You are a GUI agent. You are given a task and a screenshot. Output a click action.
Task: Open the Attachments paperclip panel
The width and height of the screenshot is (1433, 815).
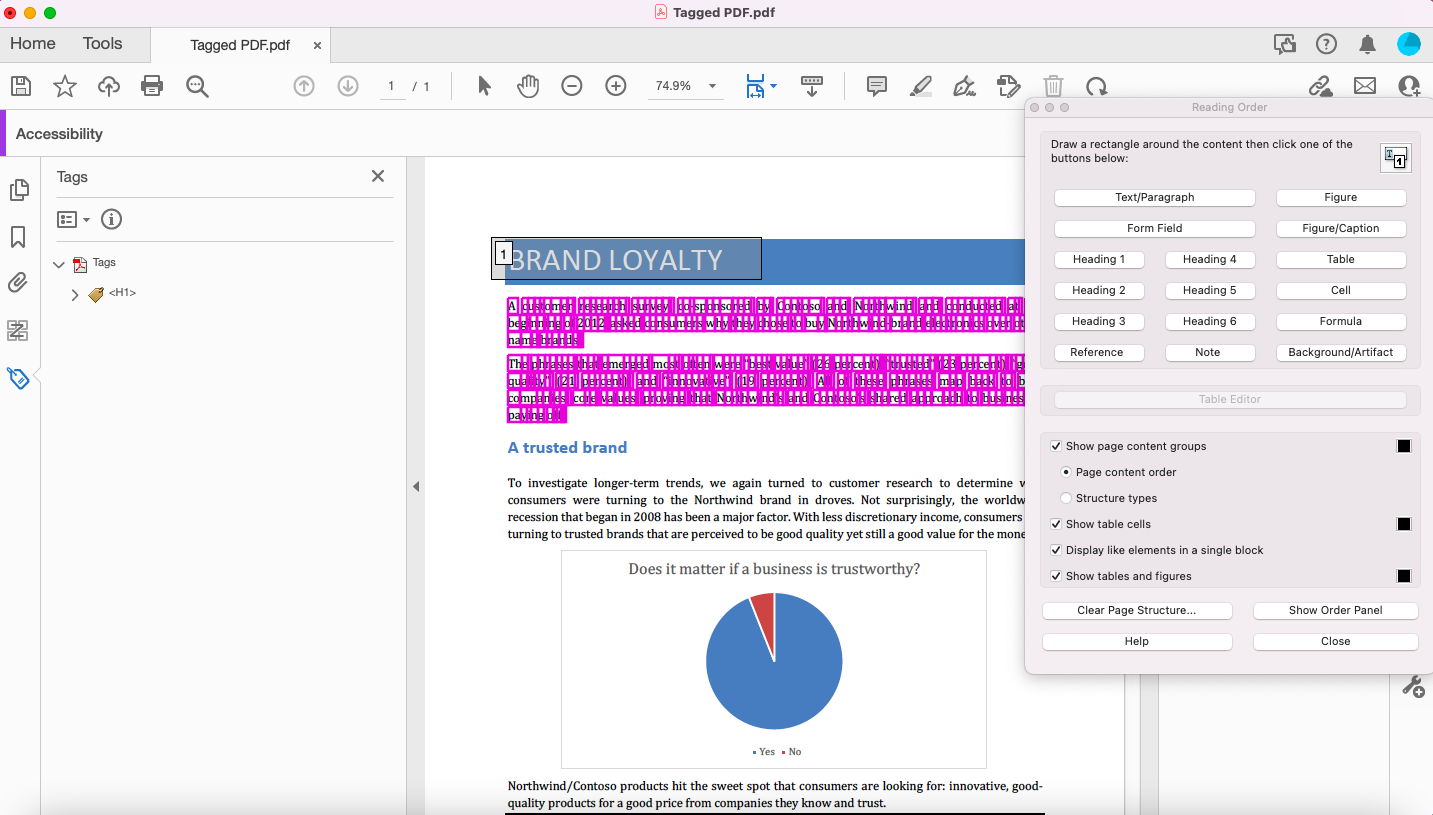click(x=18, y=283)
